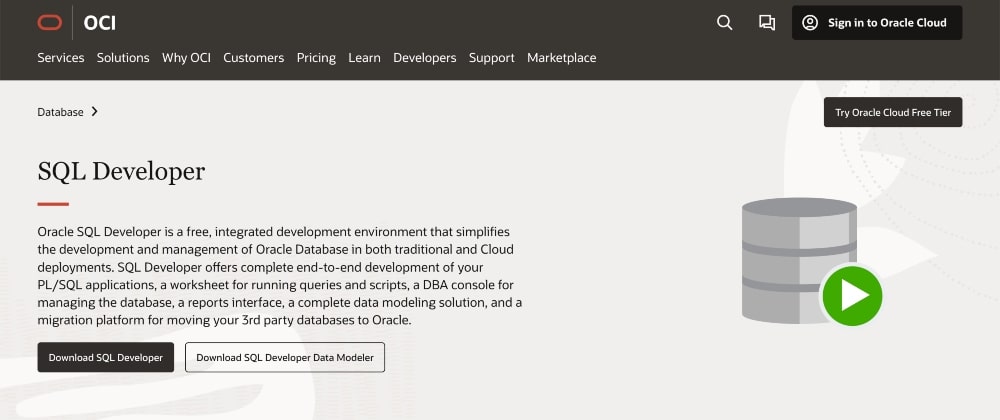The image size is (1000, 420).
Task: Click the Oracle logo icon
Action: pyautogui.click(x=49, y=22)
